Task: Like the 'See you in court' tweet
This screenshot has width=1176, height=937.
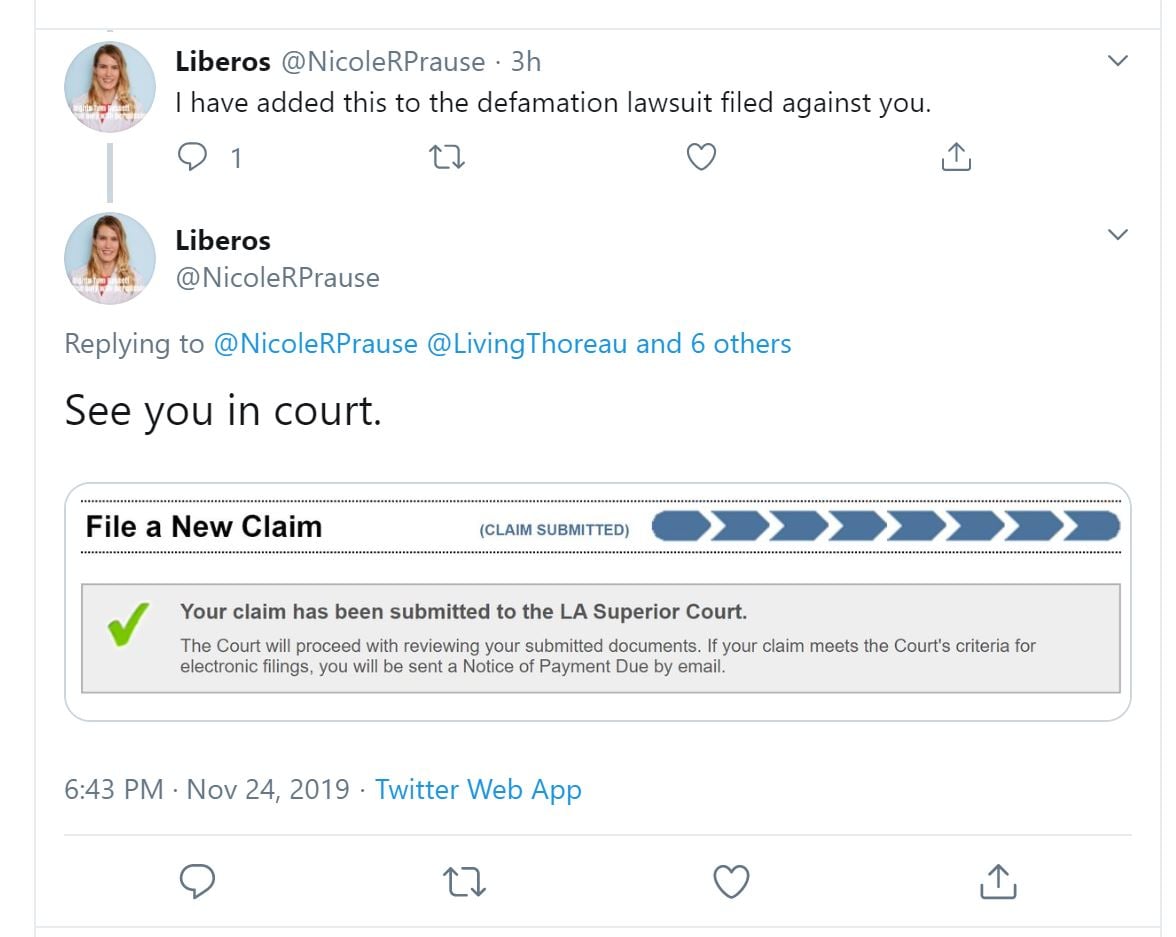Action: click(x=731, y=881)
